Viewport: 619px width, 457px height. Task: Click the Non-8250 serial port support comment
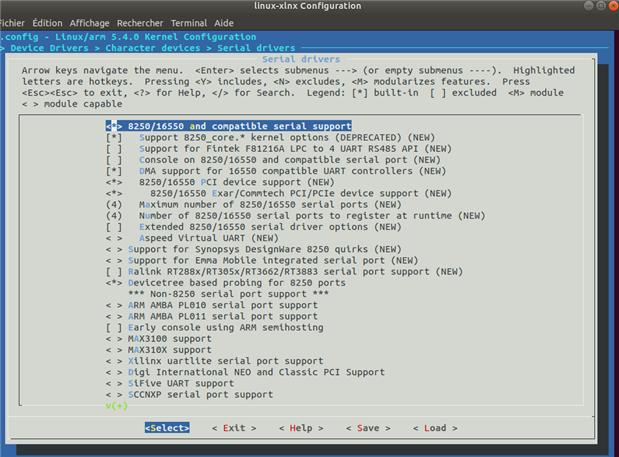click(x=228, y=294)
